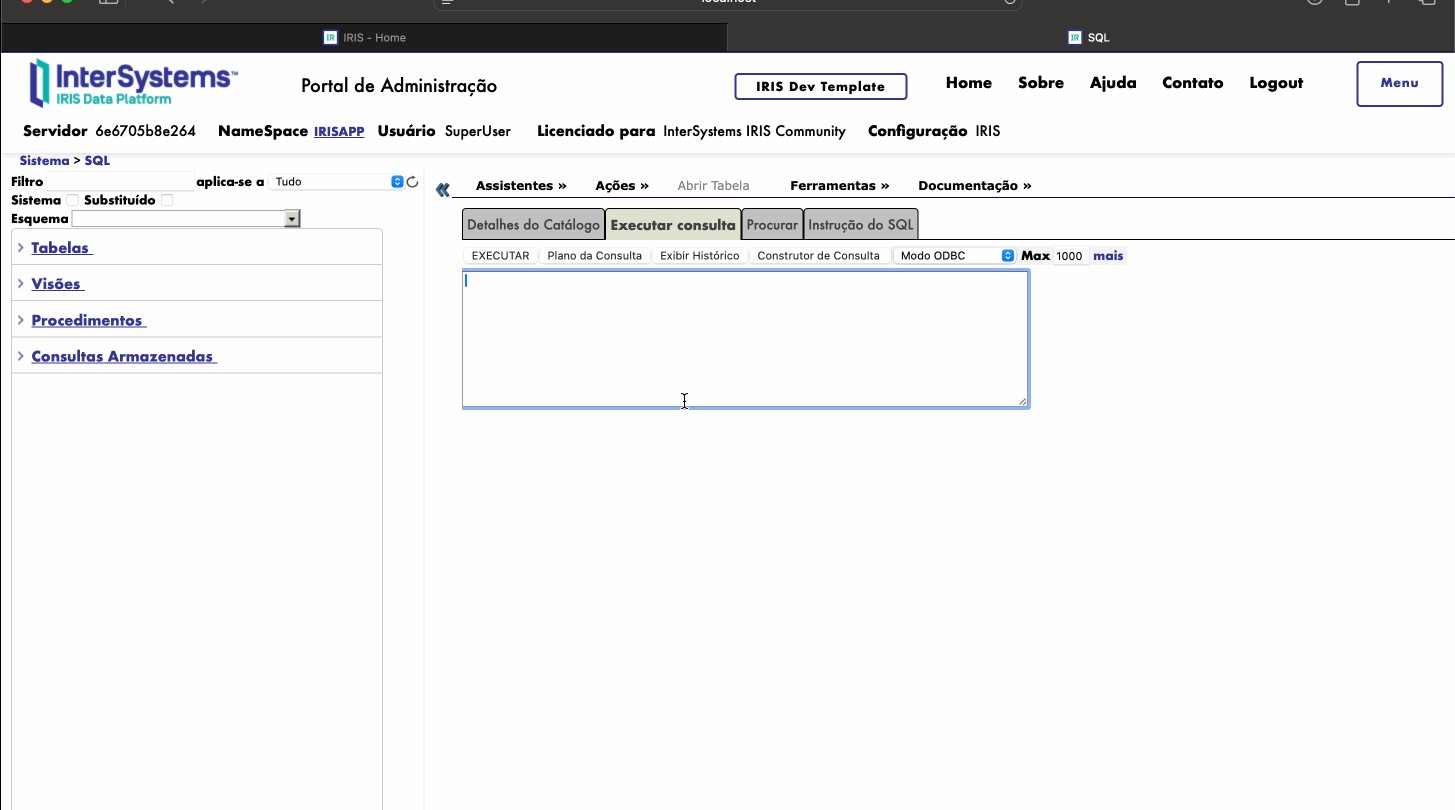
Task: Click the SQL browser tab favicon
Action: click(1075, 38)
